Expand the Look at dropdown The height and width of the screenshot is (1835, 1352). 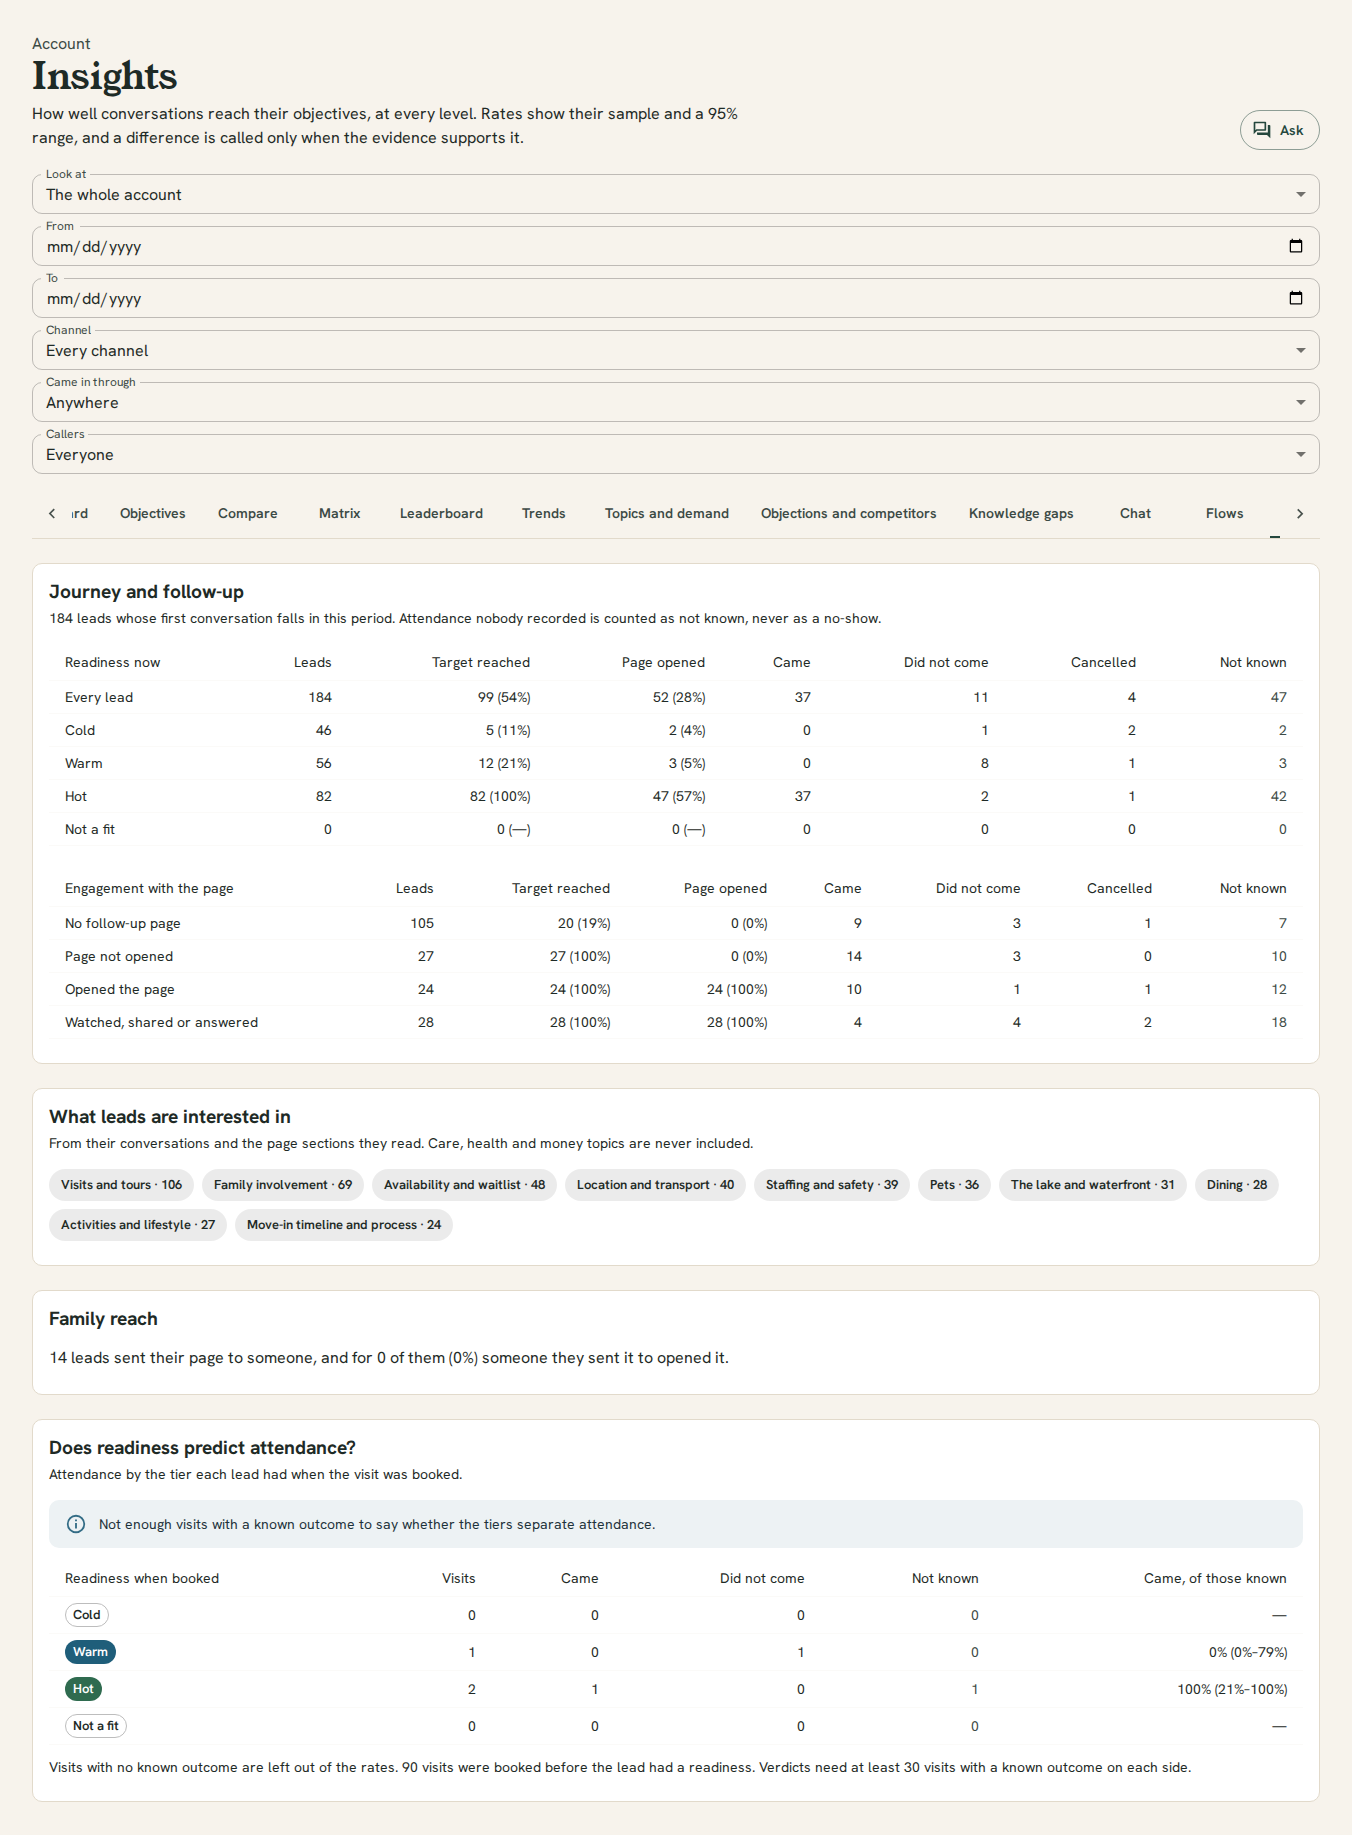coord(675,194)
